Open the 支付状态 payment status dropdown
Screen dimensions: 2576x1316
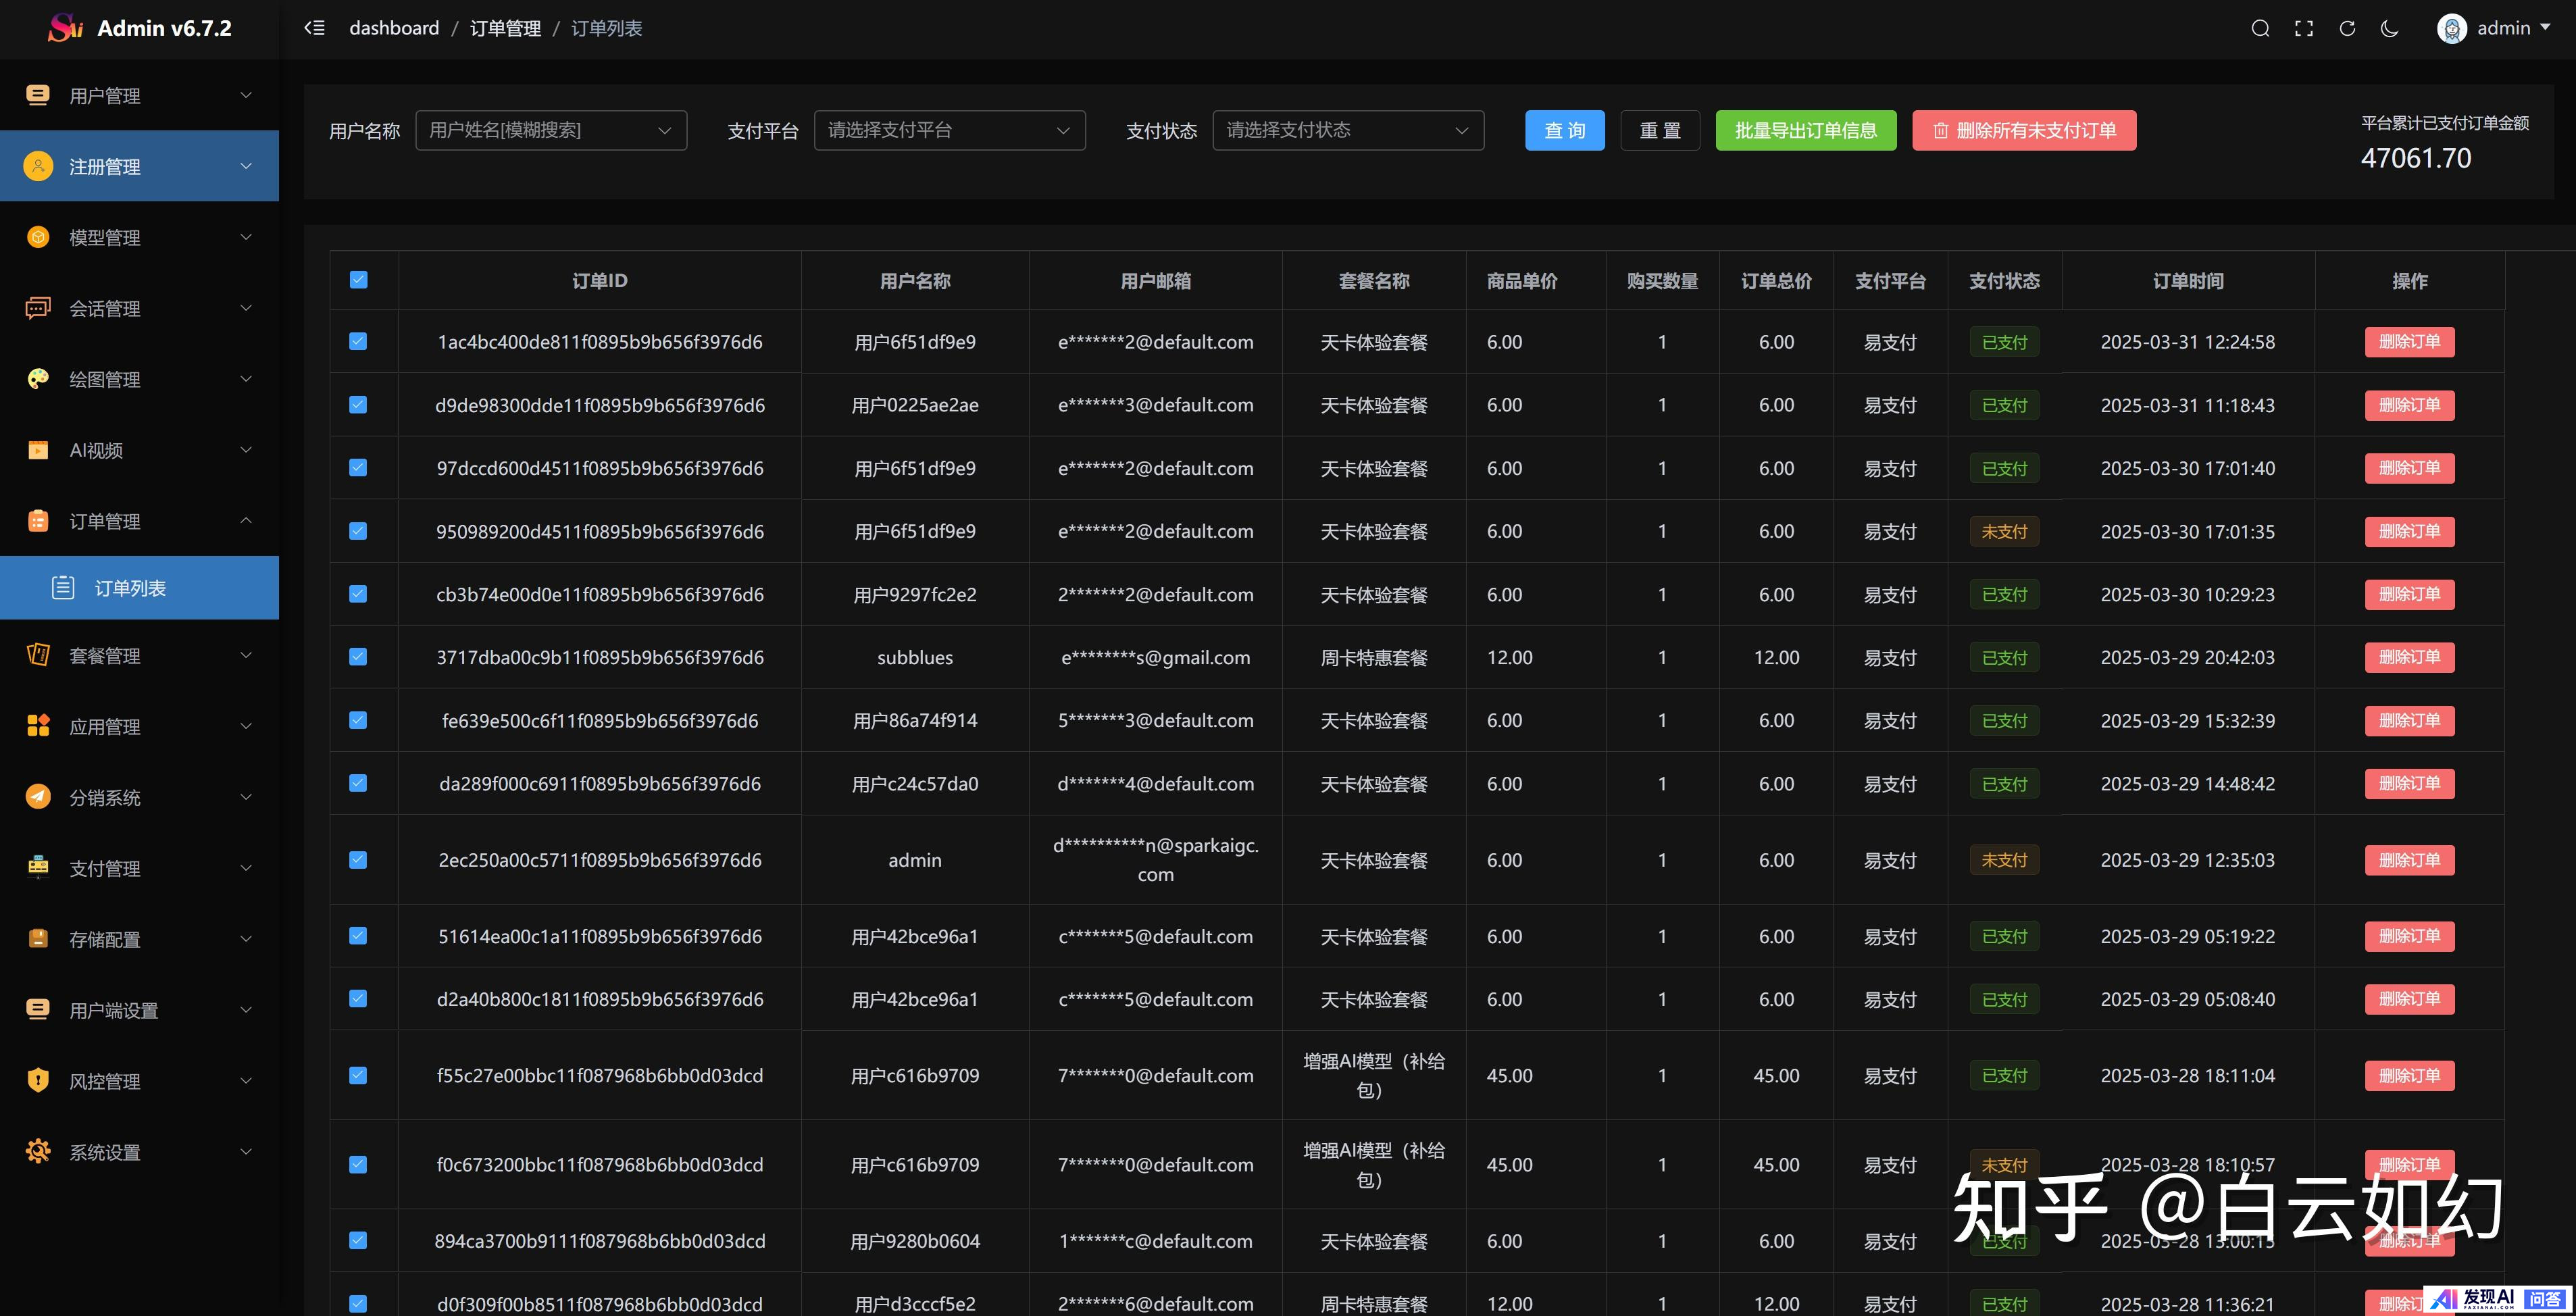coord(1347,130)
